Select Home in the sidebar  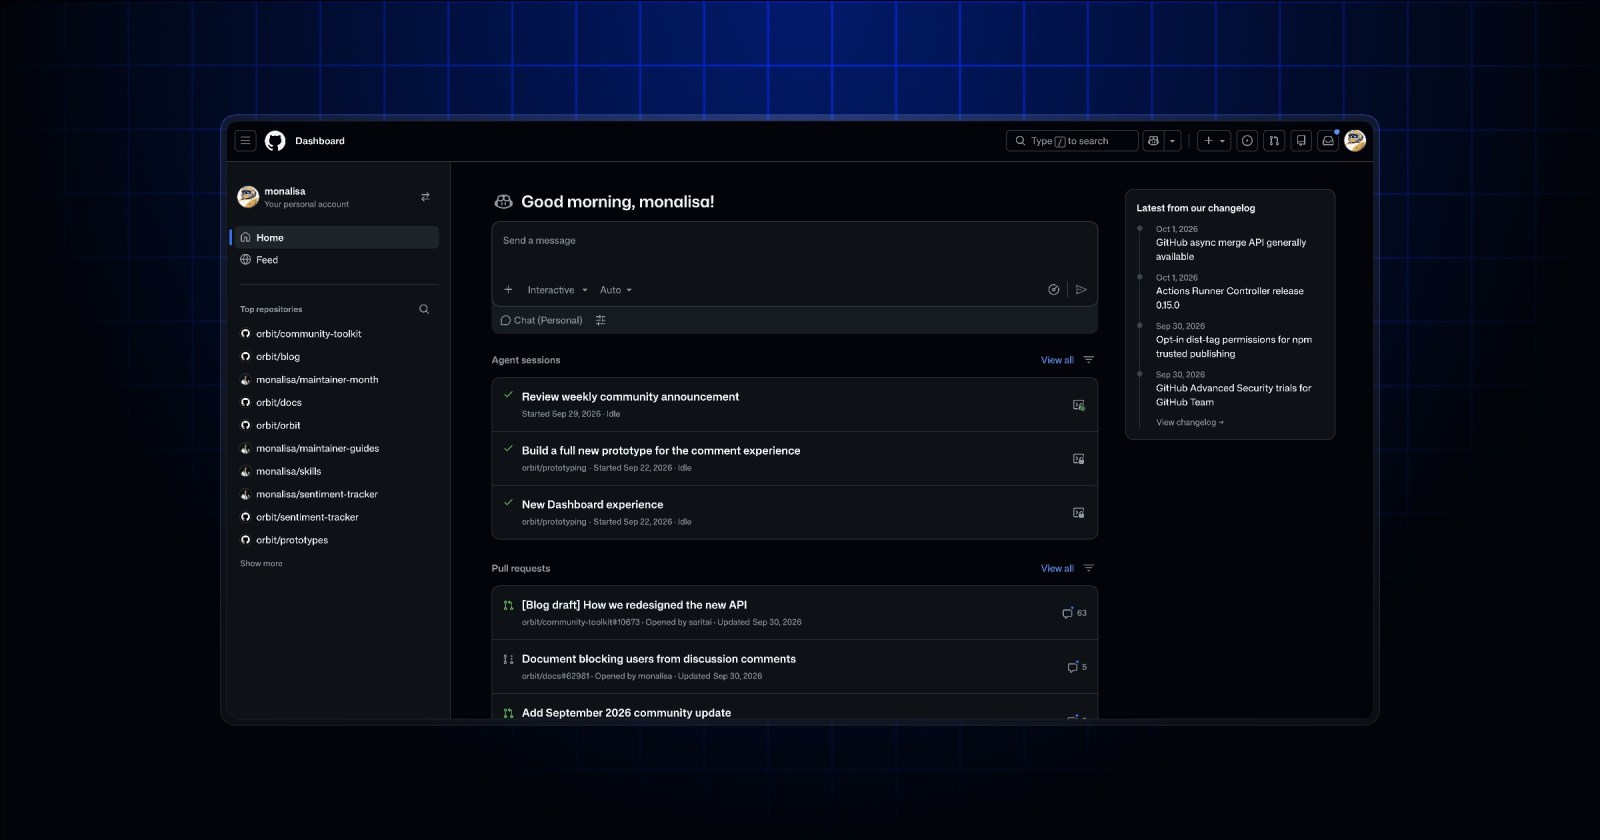[x=335, y=237]
